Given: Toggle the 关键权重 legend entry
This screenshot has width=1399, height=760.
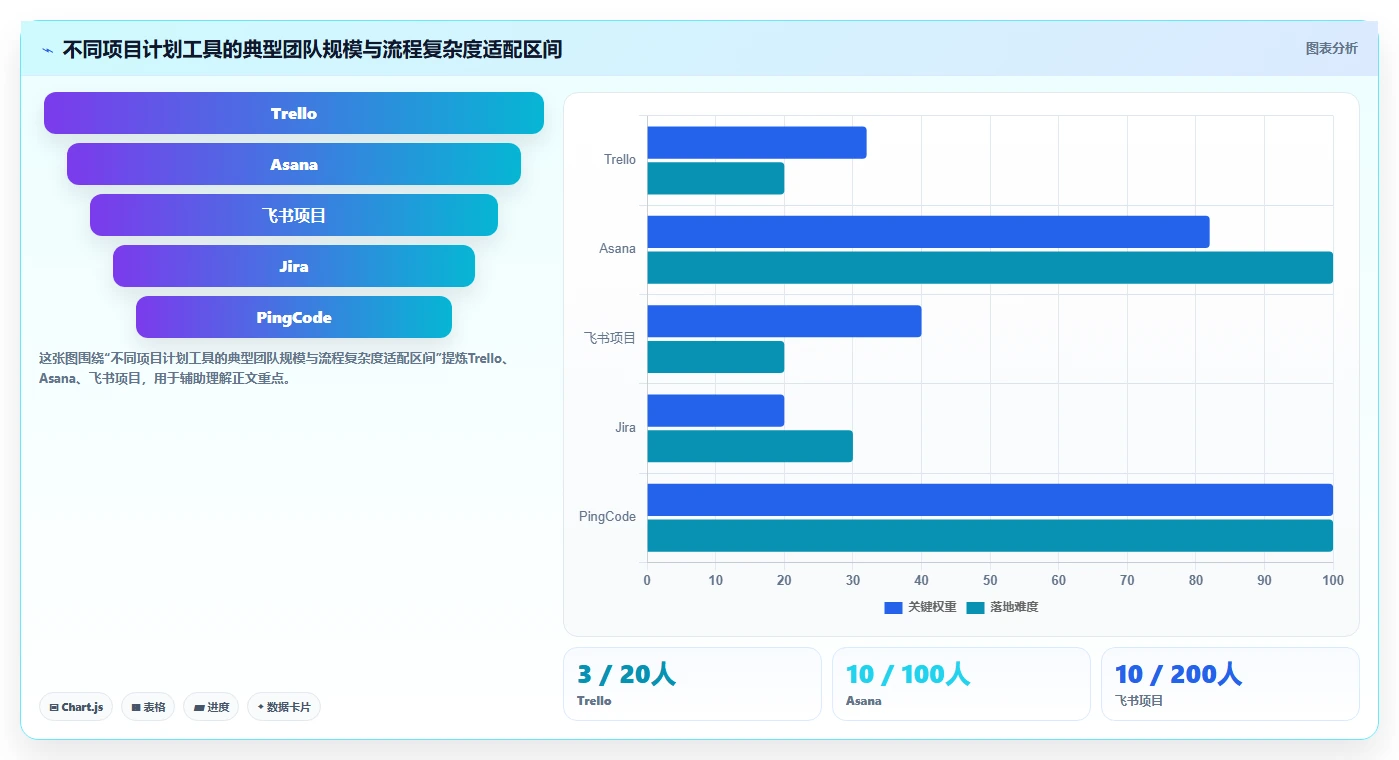Looking at the screenshot, I should click(x=920, y=607).
